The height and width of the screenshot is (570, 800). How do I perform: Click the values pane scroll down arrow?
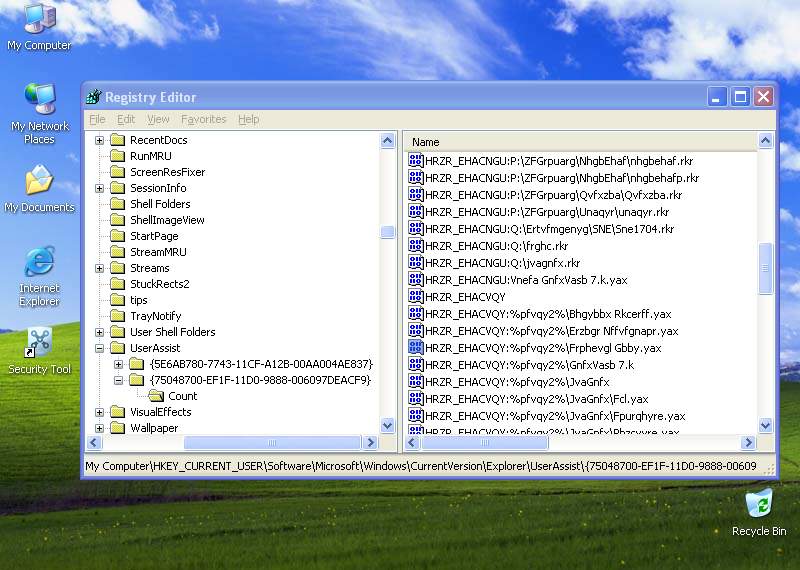coord(765,425)
